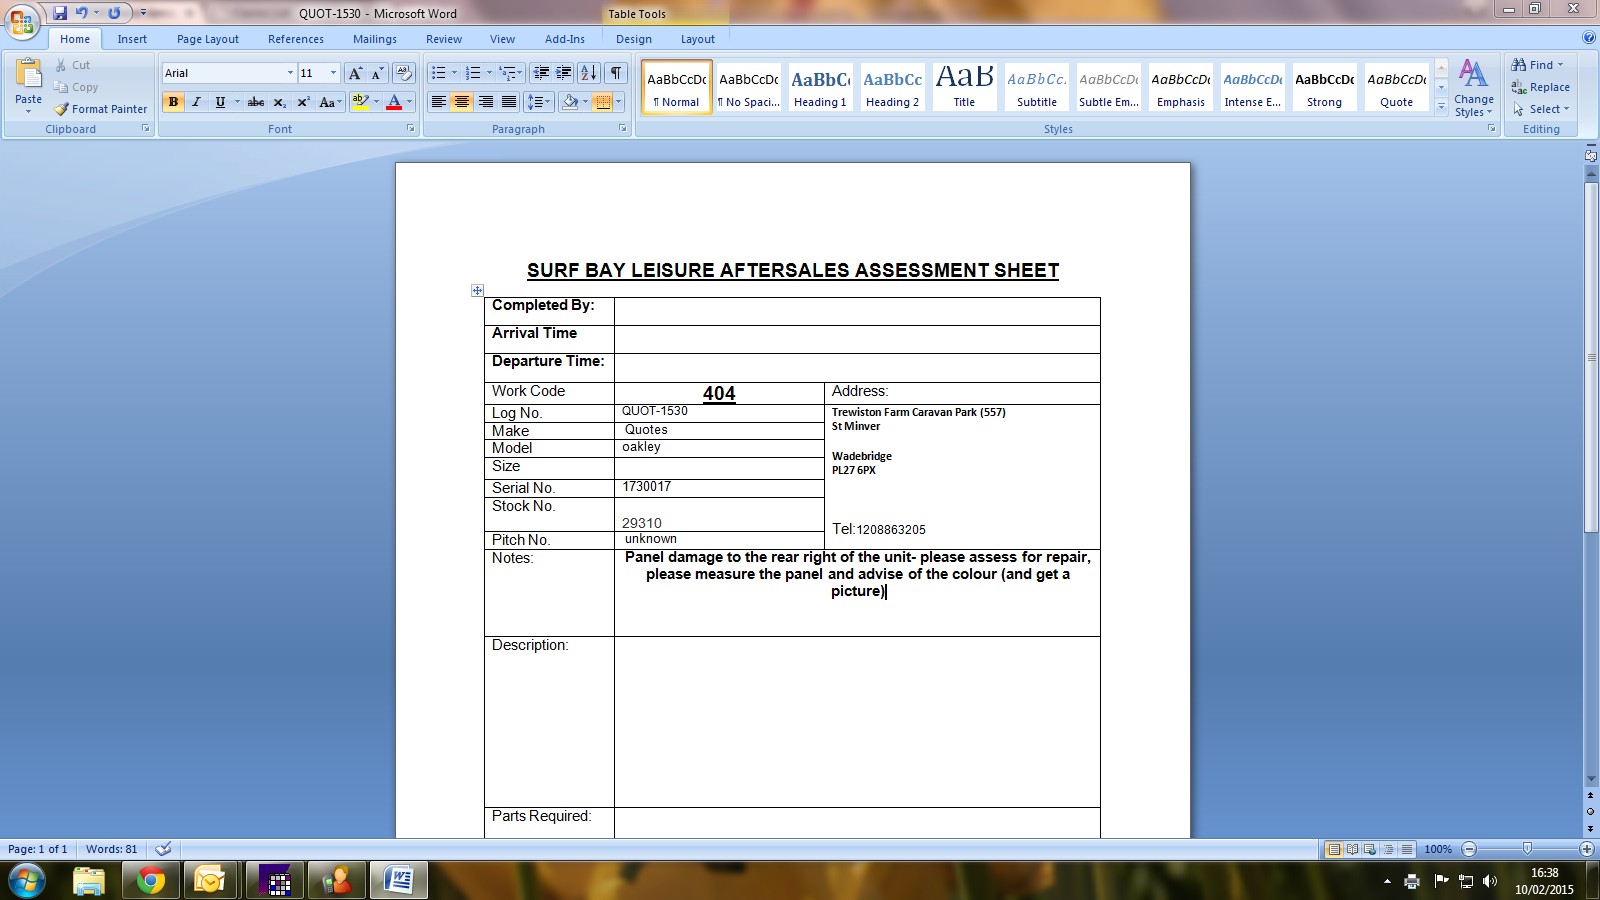Image resolution: width=1600 pixels, height=900 pixels.
Task: Open the Review tab
Action: pos(444,39)
